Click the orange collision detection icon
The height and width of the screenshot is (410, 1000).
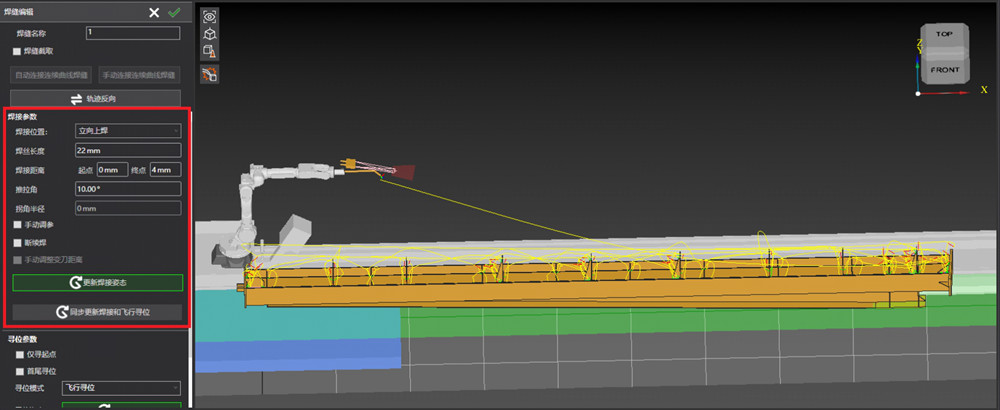pos(209,74)
